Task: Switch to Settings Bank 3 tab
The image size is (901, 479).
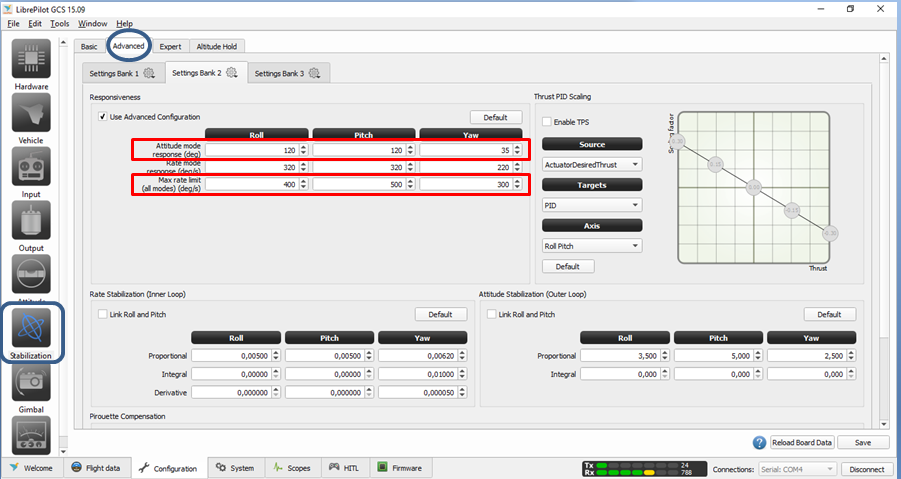Action: (x=286, y=73)
